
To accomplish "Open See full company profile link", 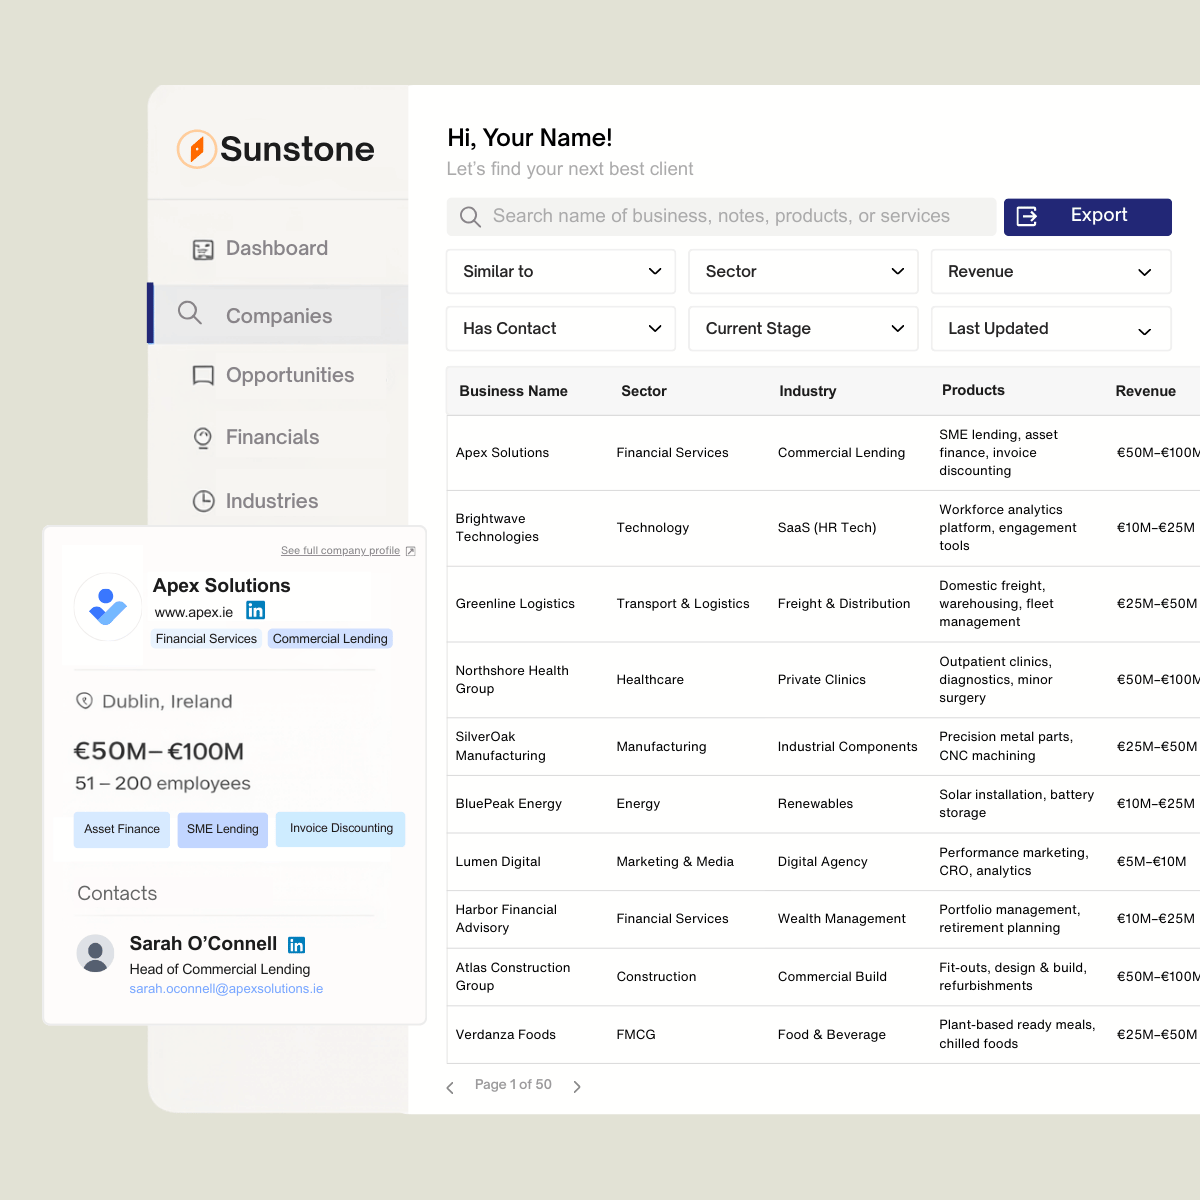I will pos(340,550).
